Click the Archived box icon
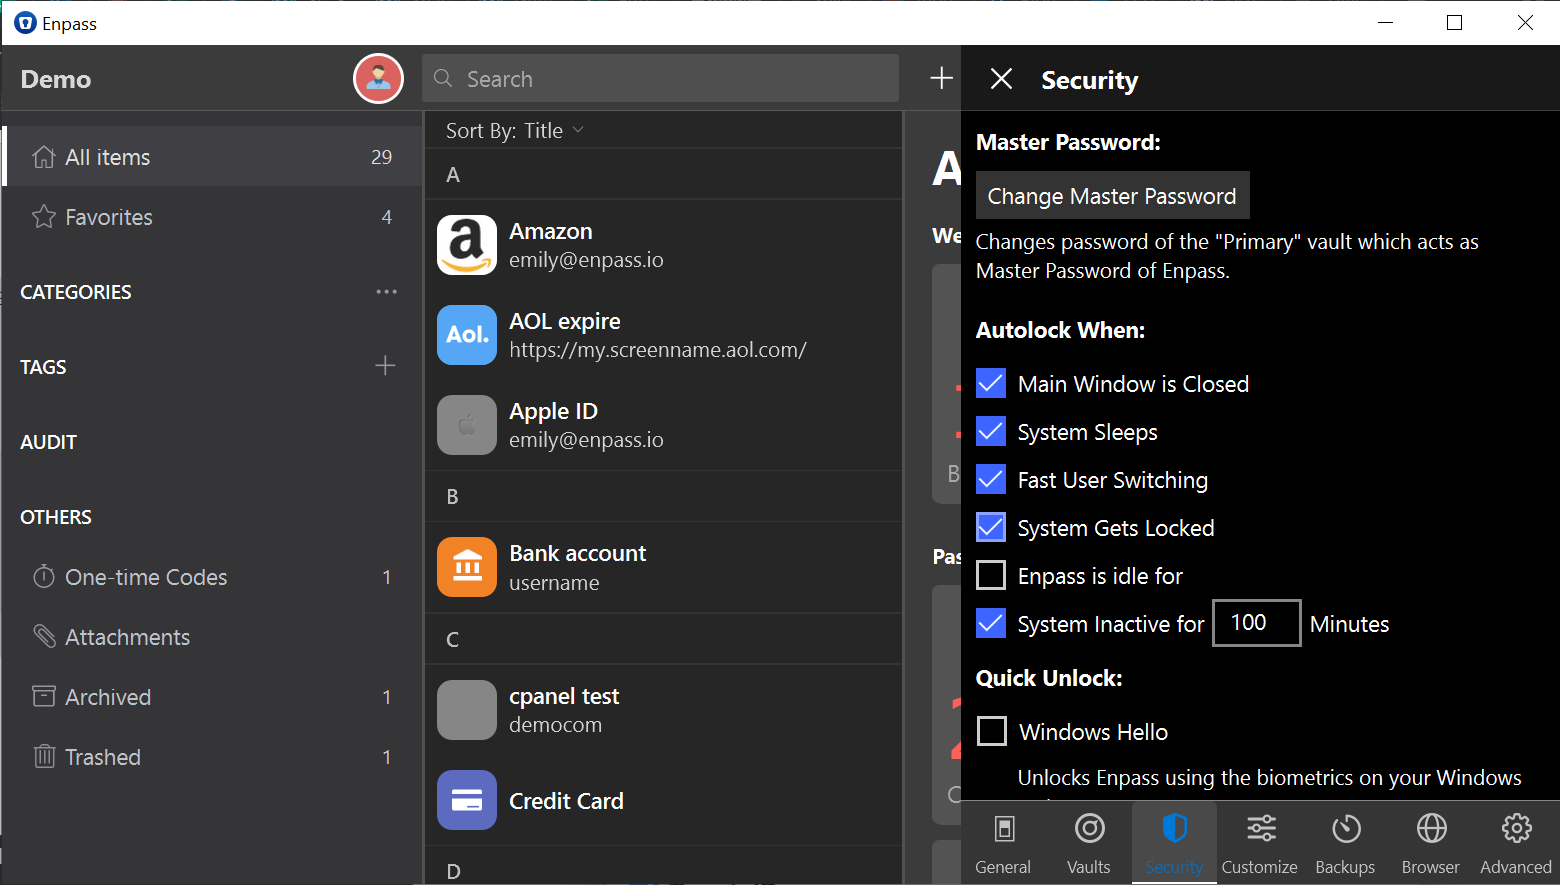The height and width of the screenshot is (885, 1560). point(43,696)
